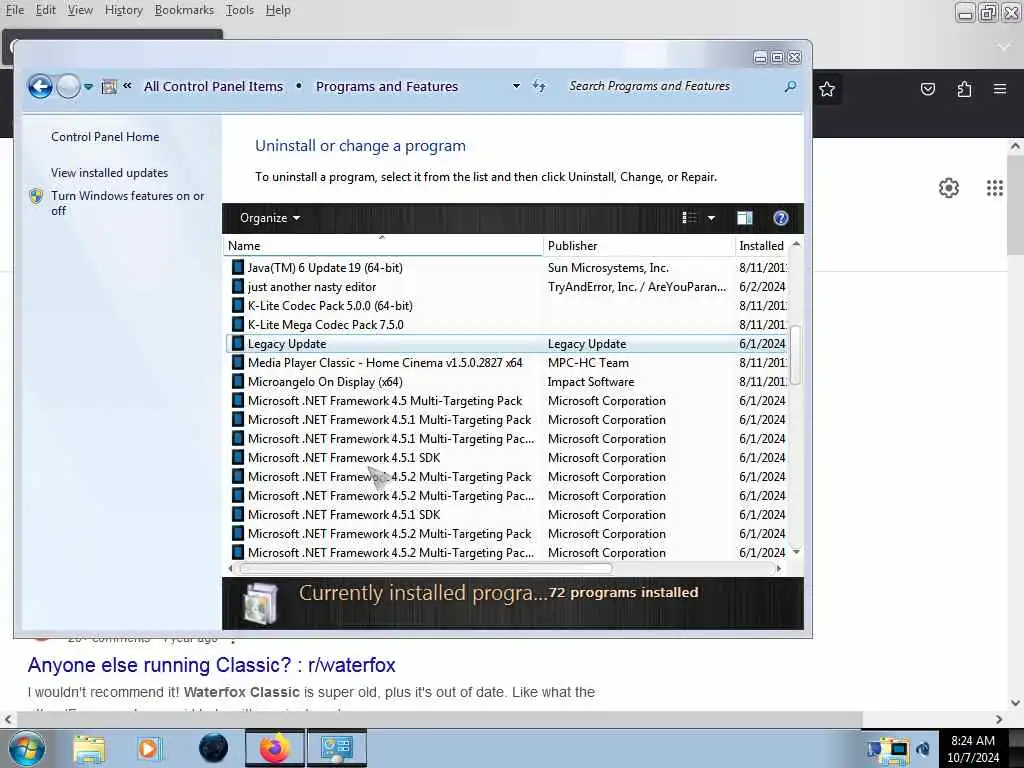Select K-Lite Codec Pack 5.0.0 (64-bit)
This screenshot has height=768, width=1024.
pyautogui.click(x=330, y=306)
